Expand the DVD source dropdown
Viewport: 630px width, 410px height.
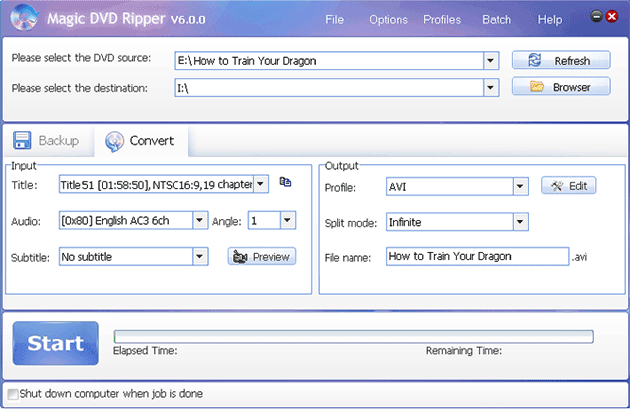[490, 60]
